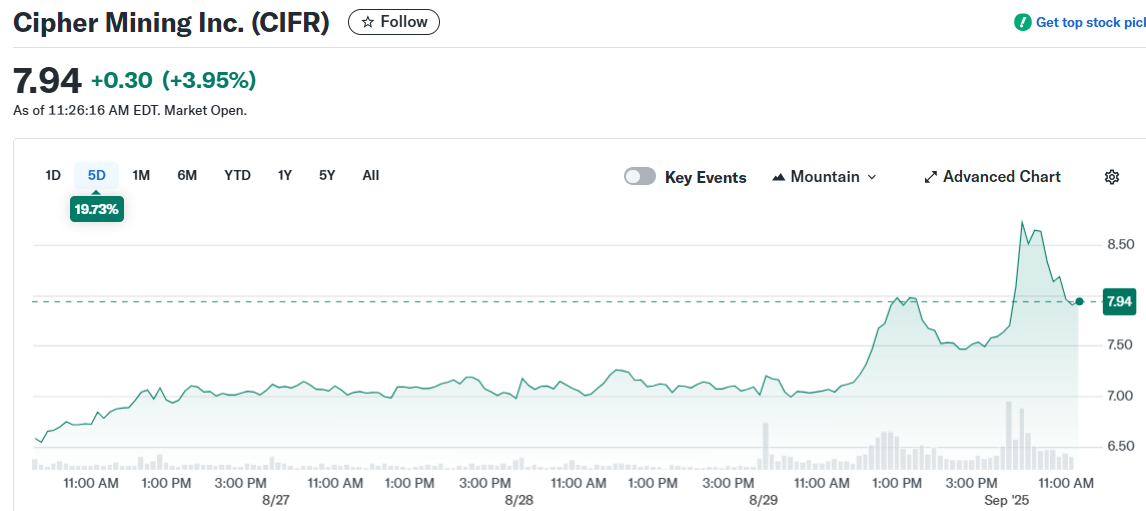The width and height of the screenshot is (1146, 511).
Task: Open Get top stock picks link
Action: 1090,23
